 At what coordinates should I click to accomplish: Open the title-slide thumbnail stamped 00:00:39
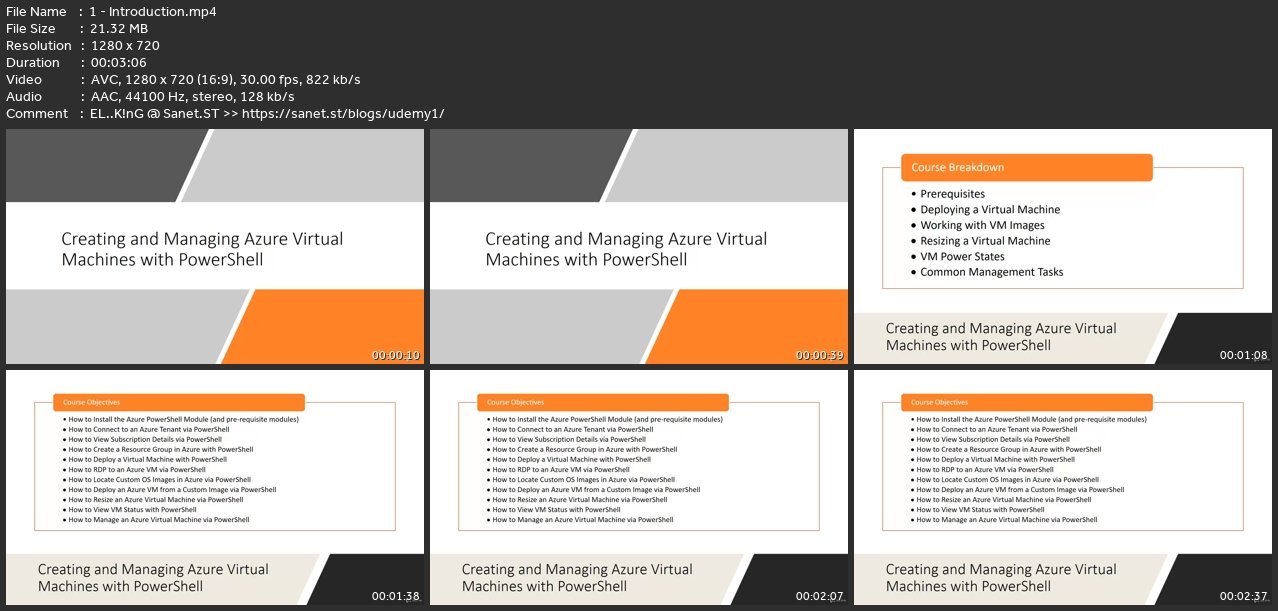(x=639, y=246)
